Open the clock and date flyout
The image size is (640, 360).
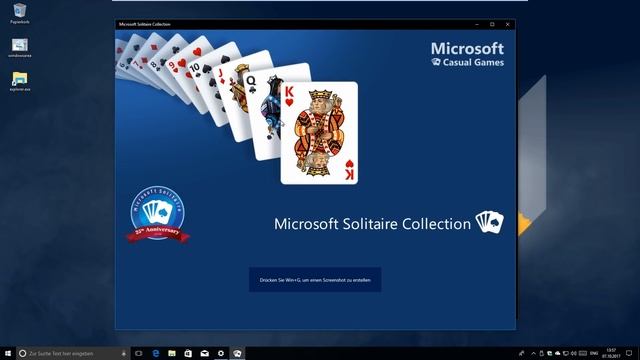(611, 353)
